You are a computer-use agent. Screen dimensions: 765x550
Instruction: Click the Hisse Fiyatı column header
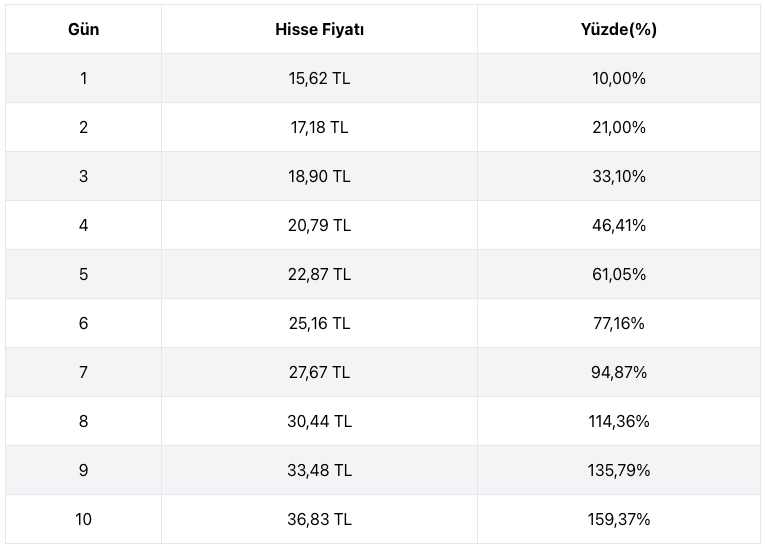tap(319, 29)
